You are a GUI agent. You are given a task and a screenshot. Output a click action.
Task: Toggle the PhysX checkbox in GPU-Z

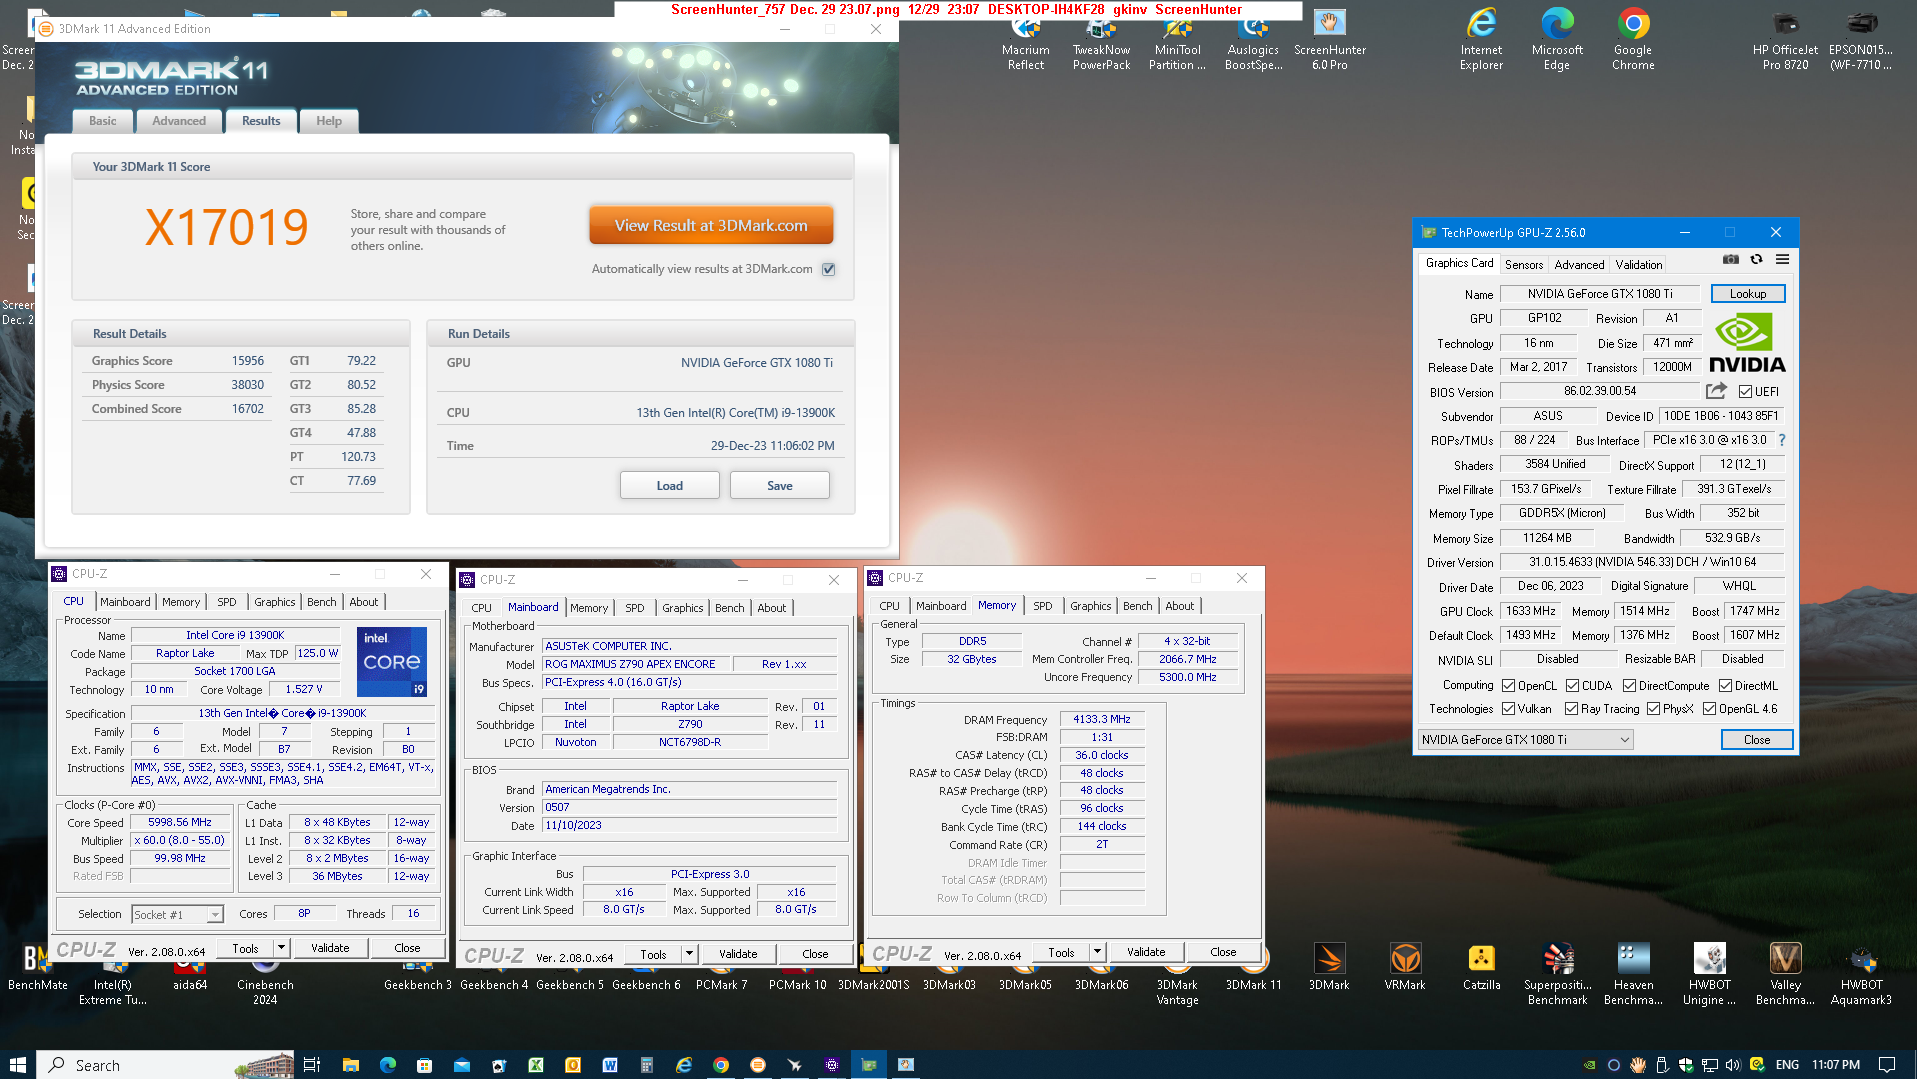pyautogui.click(x=1653, y=709)
